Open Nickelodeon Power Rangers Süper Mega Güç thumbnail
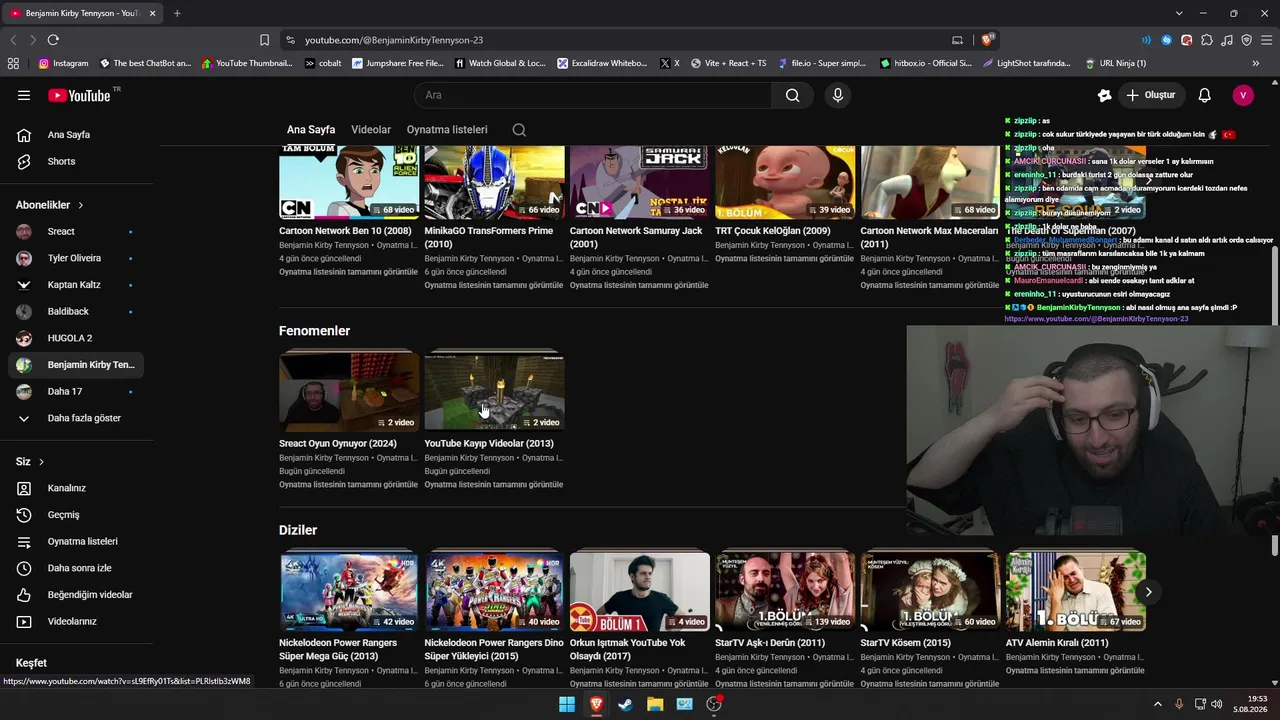 click(x=349, y=591)
